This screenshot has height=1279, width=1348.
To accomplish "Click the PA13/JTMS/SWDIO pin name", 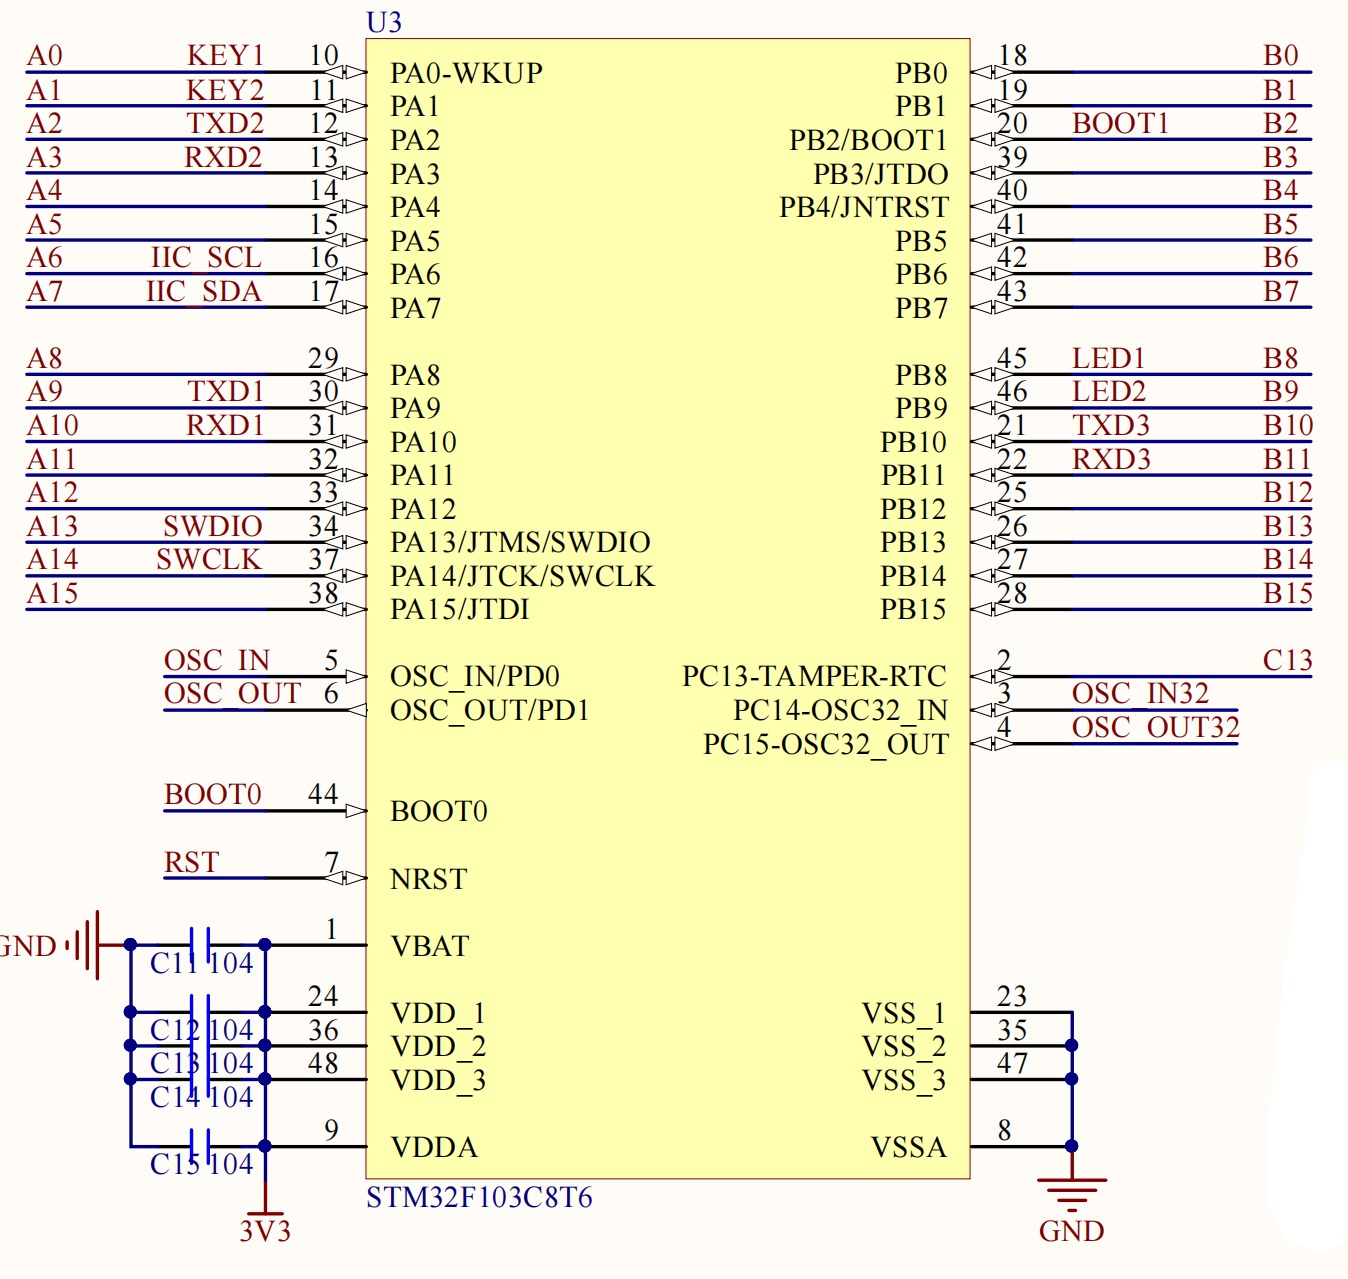I will (x=520, y=542).
